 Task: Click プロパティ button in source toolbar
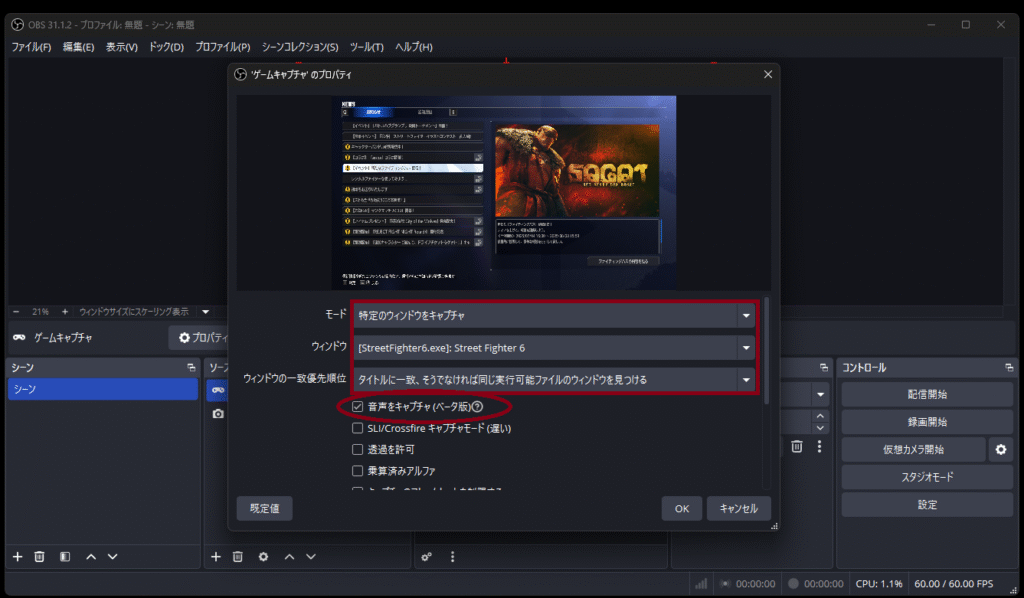coord(199,338)
